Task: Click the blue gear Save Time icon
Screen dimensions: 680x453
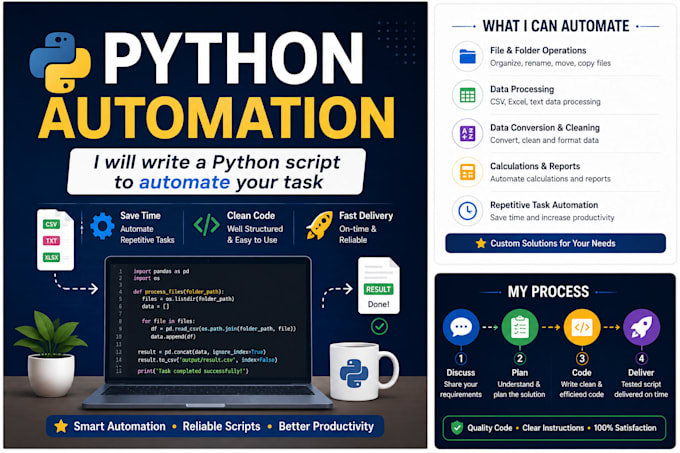Action: 102,226
